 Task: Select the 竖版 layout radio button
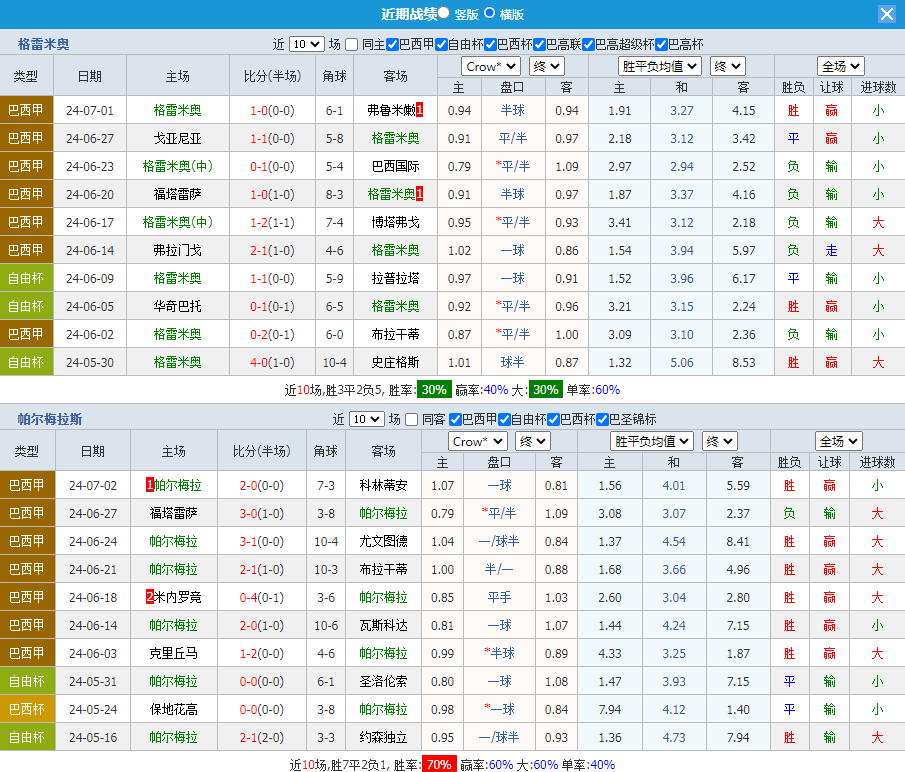(444, 13)
